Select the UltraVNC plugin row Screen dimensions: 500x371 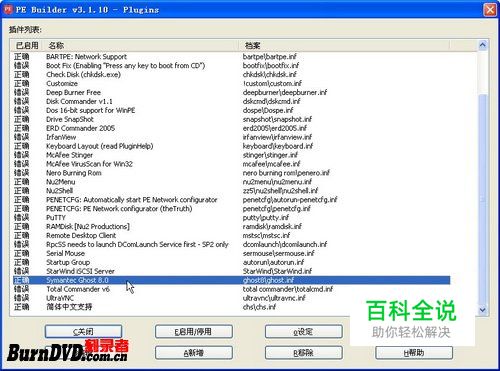pos(232,298)
